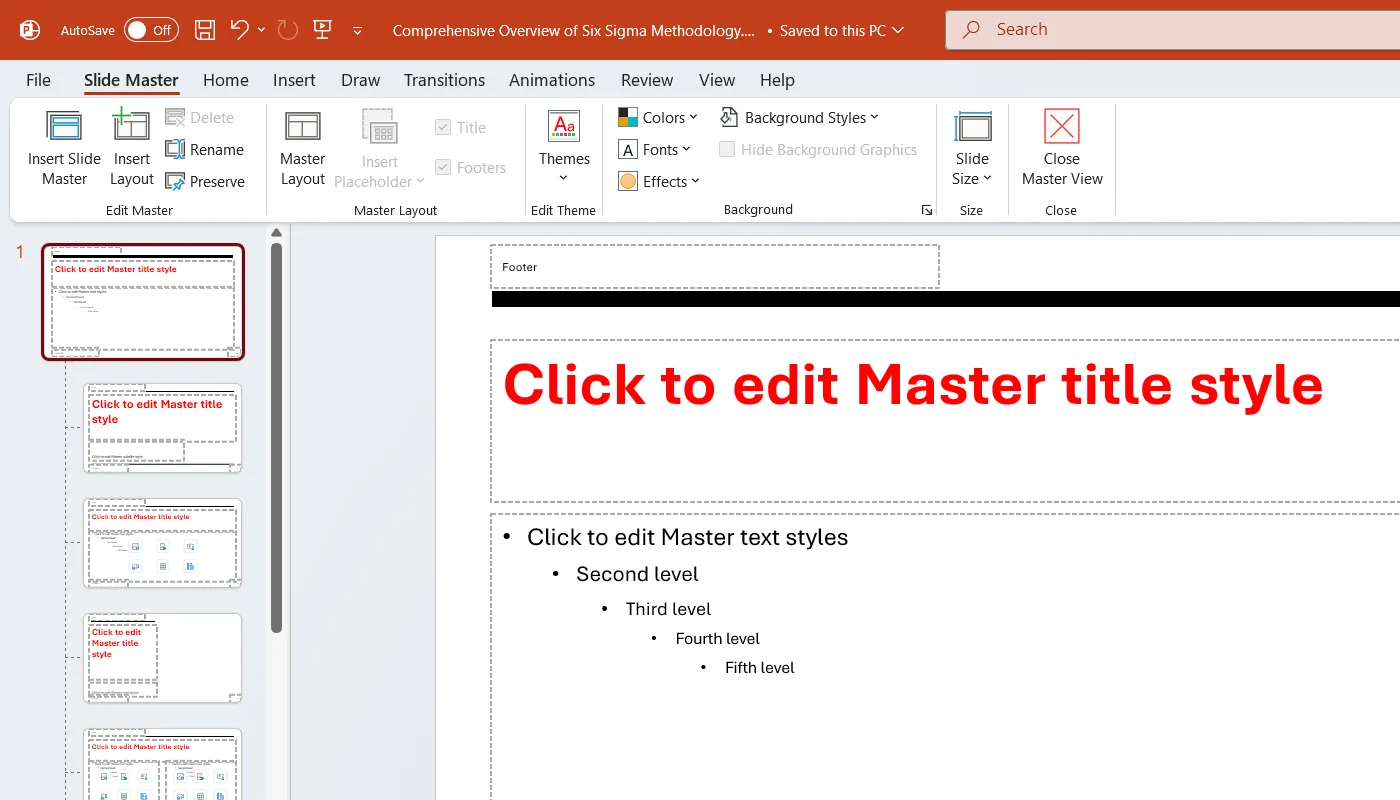The height and width of the screenshot is (800, 1400).
Task: Open the Fonts dropdown
Action: coord(656,149)
